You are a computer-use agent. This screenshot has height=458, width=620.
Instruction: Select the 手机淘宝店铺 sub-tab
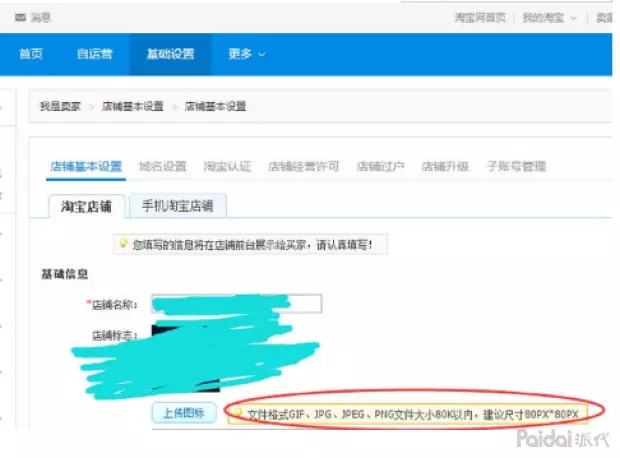point(178,206)
